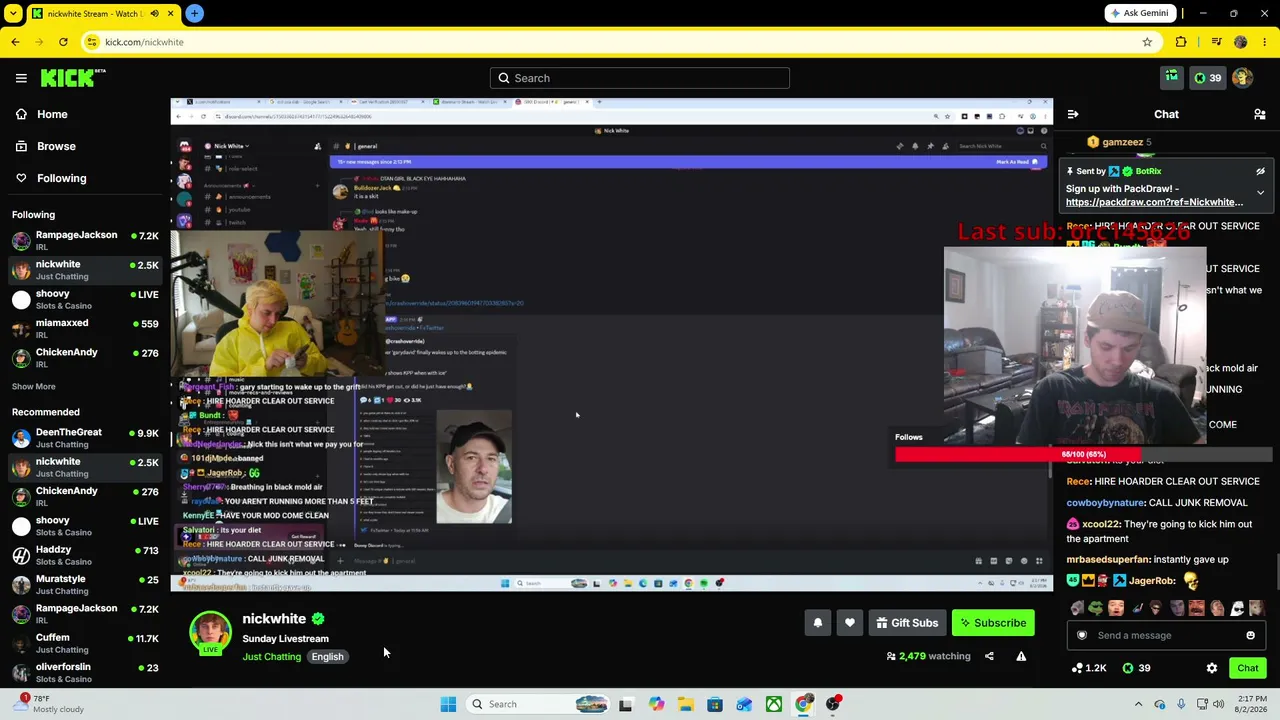The height and width of the screenshot is (720, 1280).
Task: Open the PackDraw referral link
Action: pos(1154,202)
